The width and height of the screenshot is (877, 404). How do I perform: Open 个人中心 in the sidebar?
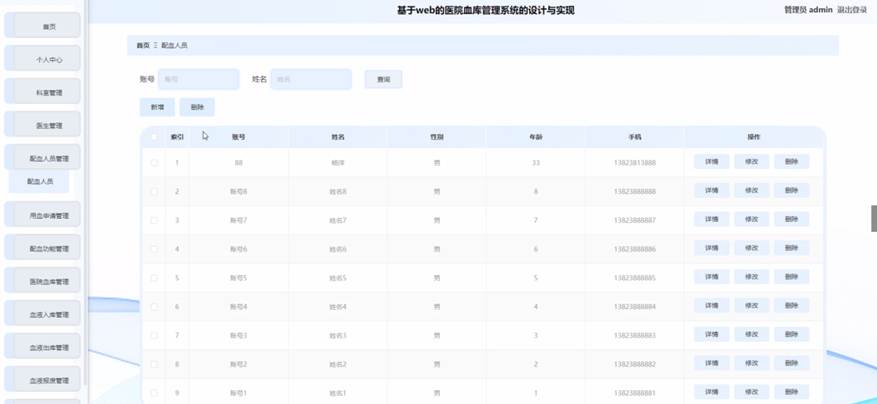pos(43,58)
